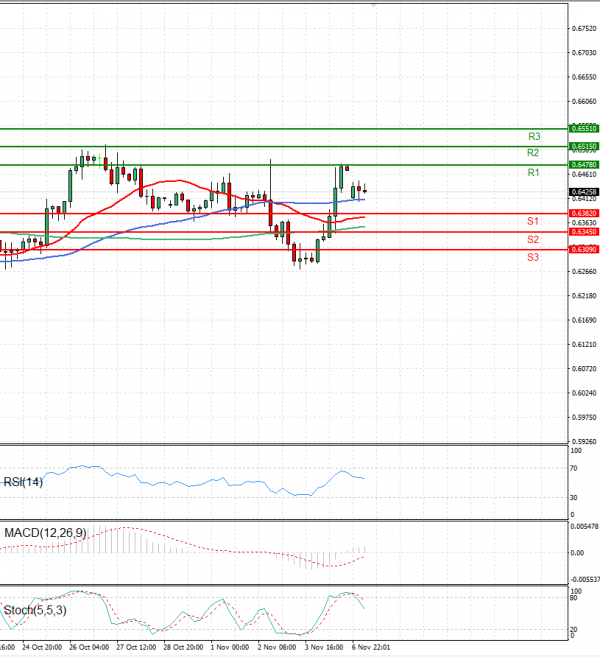
Task: Click the 24 Oct 20:00 time label
Action: click(x=42, y=647)
